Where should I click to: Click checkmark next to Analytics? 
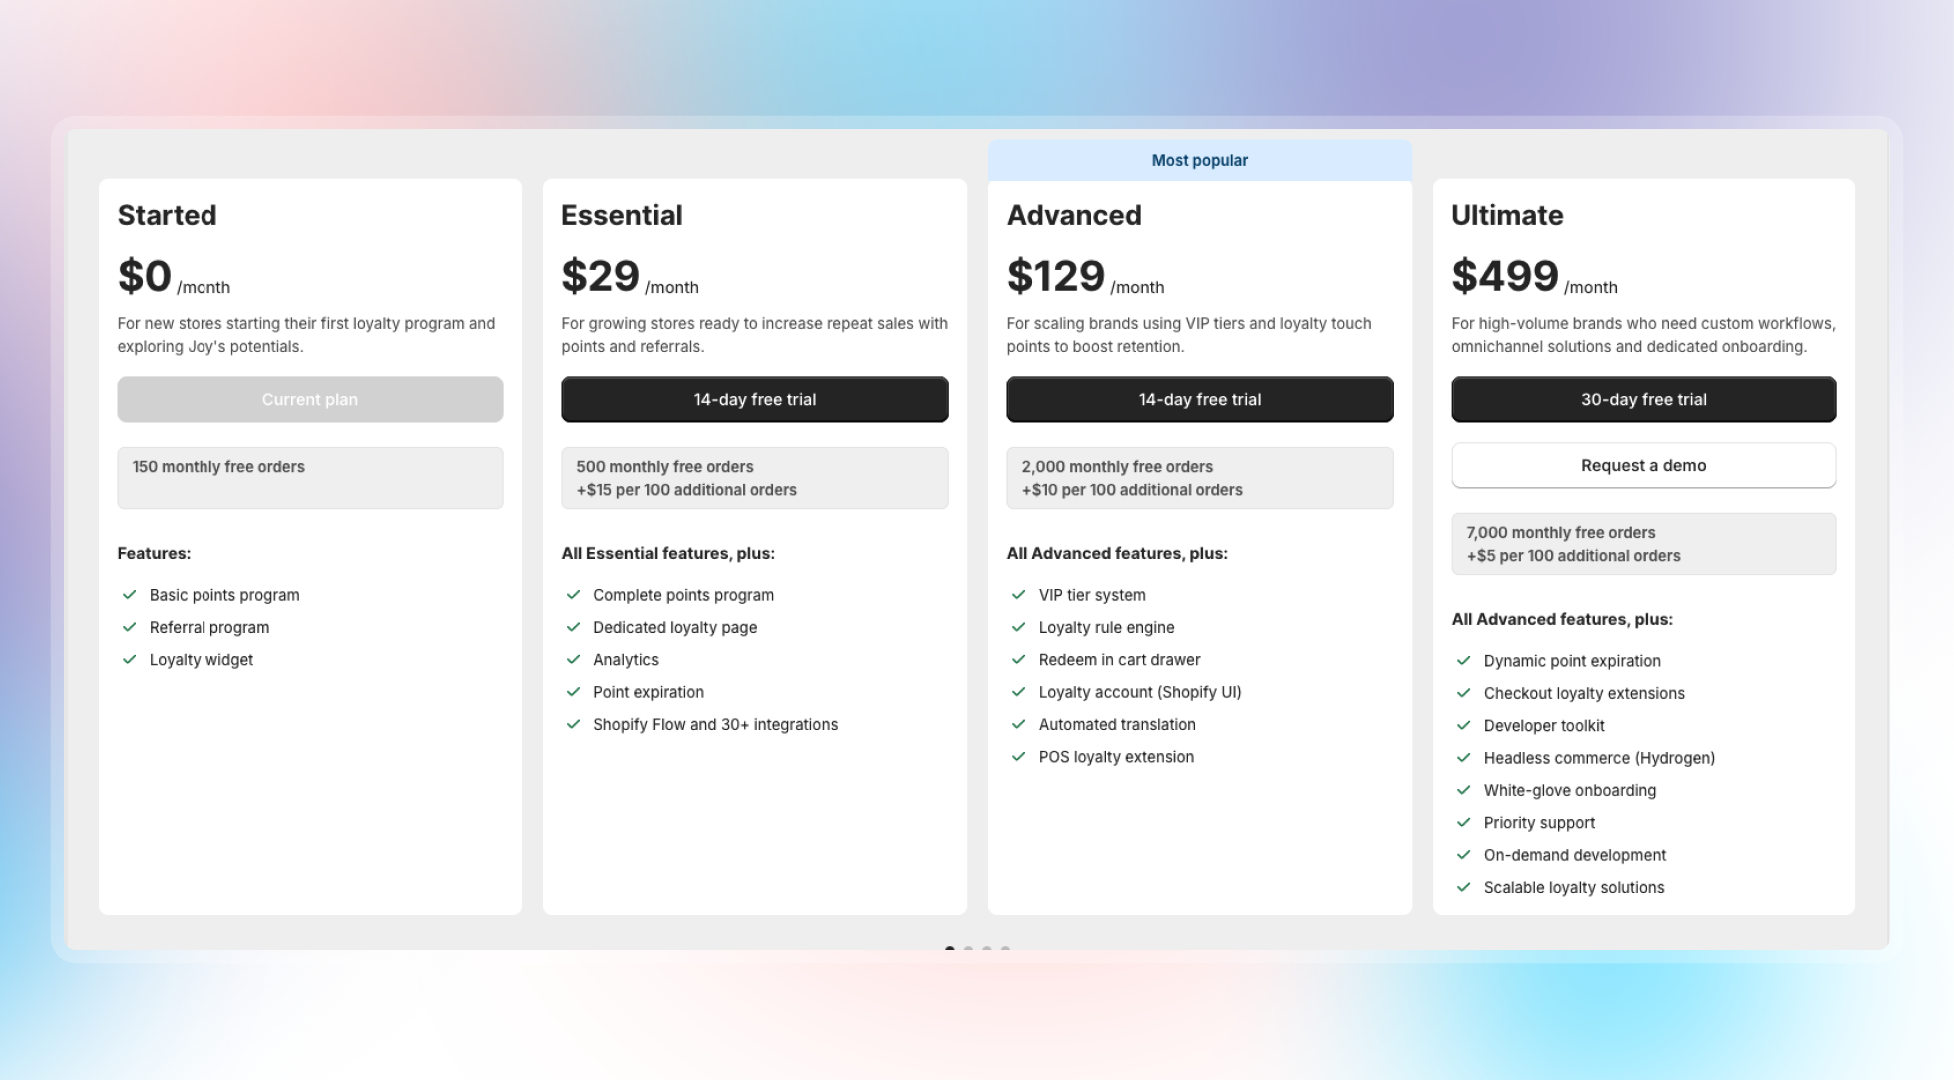tap(573, 660)
